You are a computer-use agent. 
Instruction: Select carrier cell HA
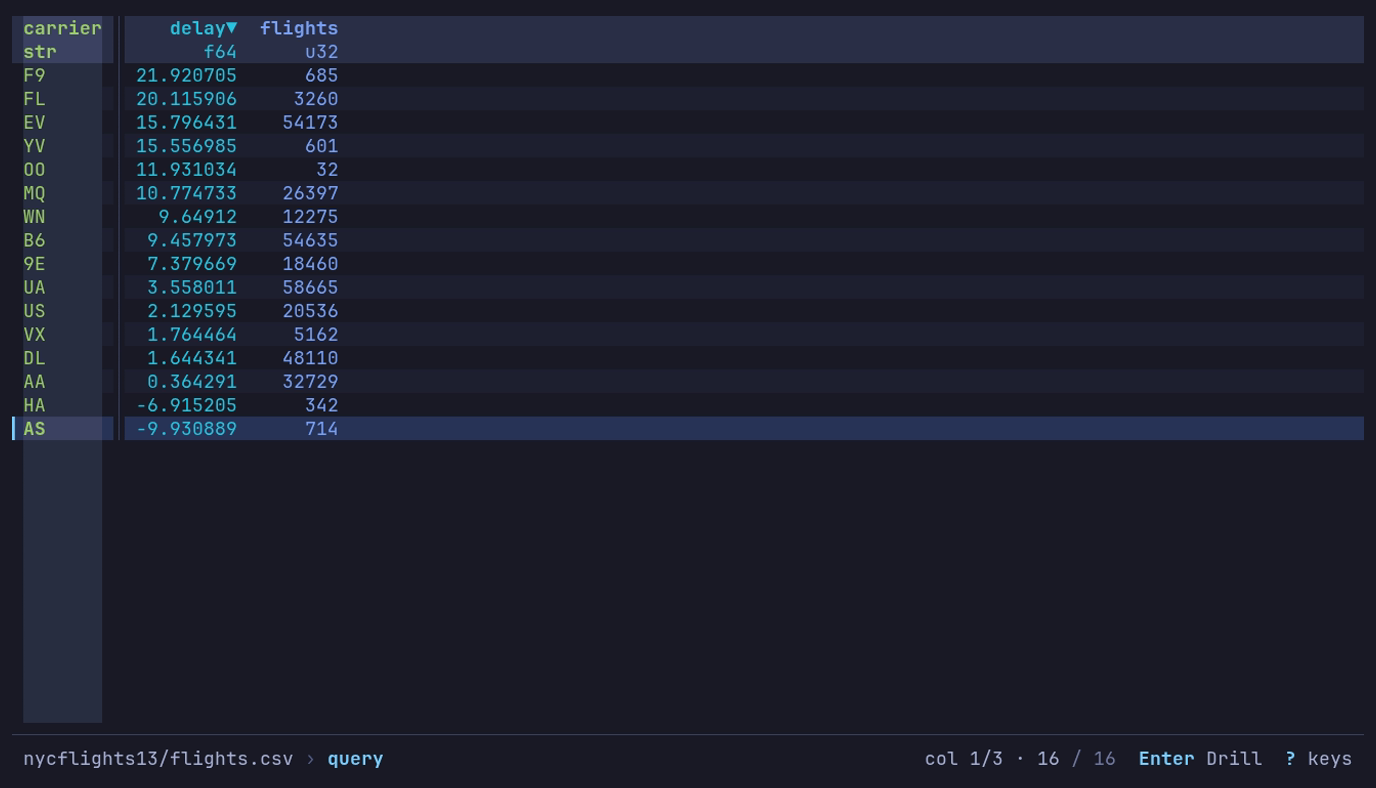pyautogui.click(x=34, y=405)
